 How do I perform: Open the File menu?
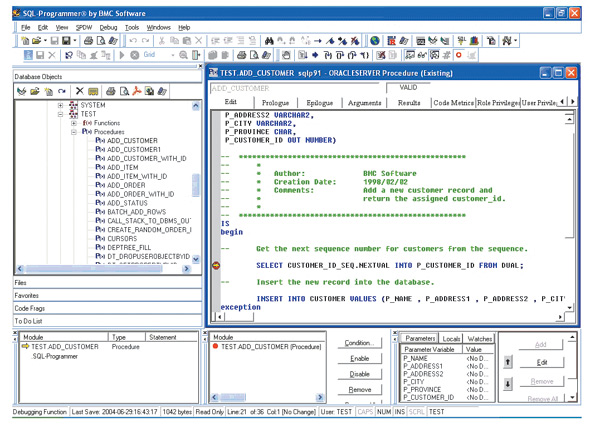tap(26, 28)
